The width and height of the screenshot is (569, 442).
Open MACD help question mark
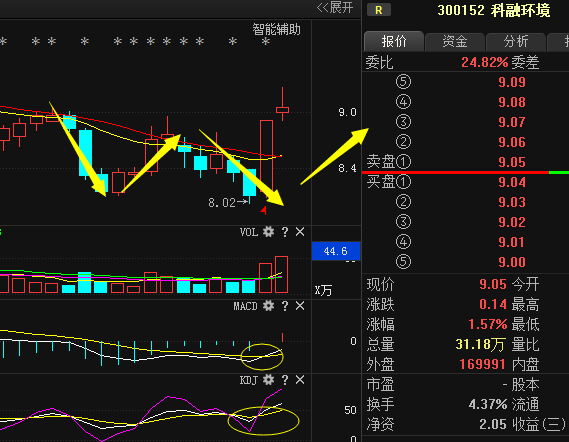285,306
